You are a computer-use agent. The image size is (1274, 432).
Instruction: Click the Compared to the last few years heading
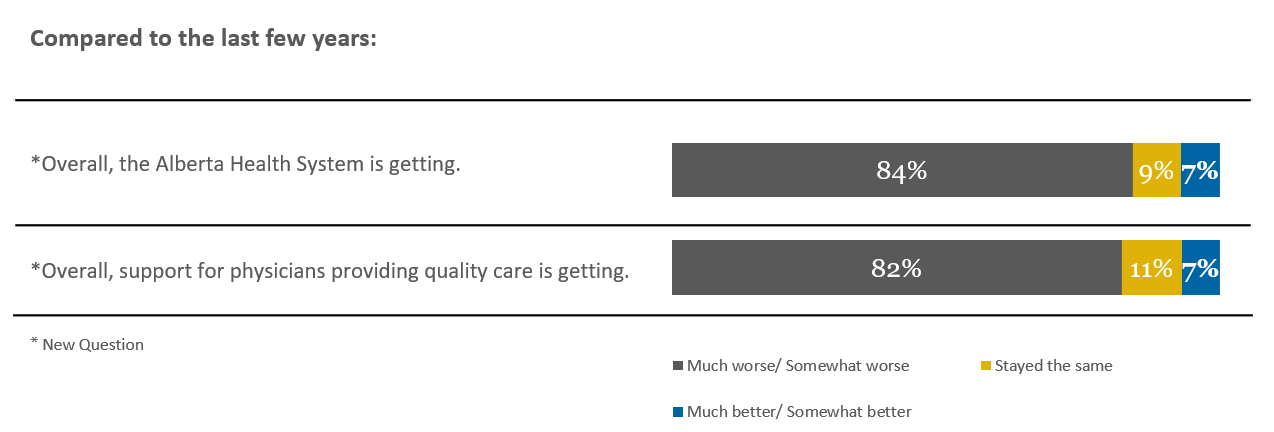203,39
